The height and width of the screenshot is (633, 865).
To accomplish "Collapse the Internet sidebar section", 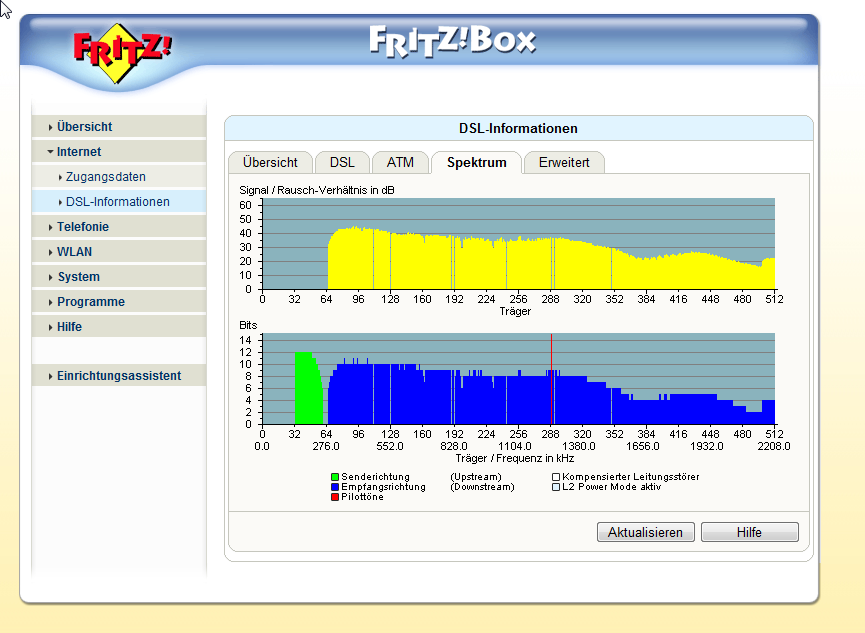I will 119,152.
